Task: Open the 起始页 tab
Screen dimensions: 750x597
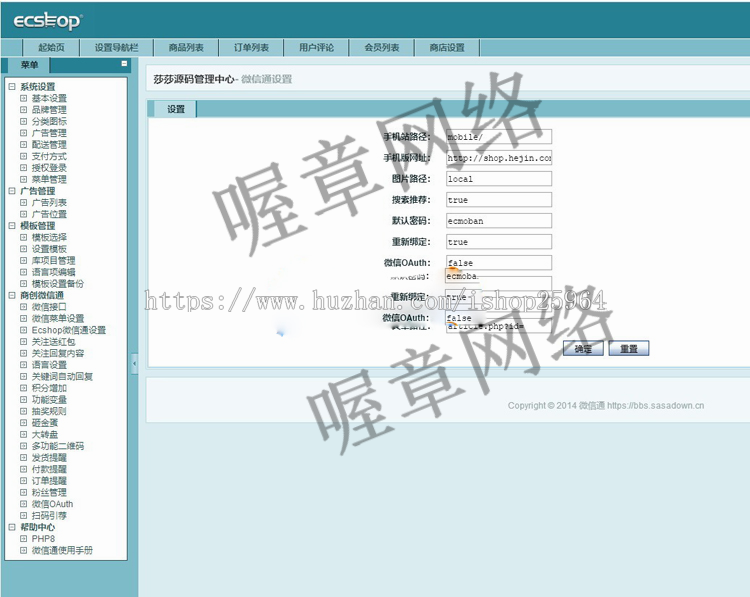Action: (x=51, y=47)
